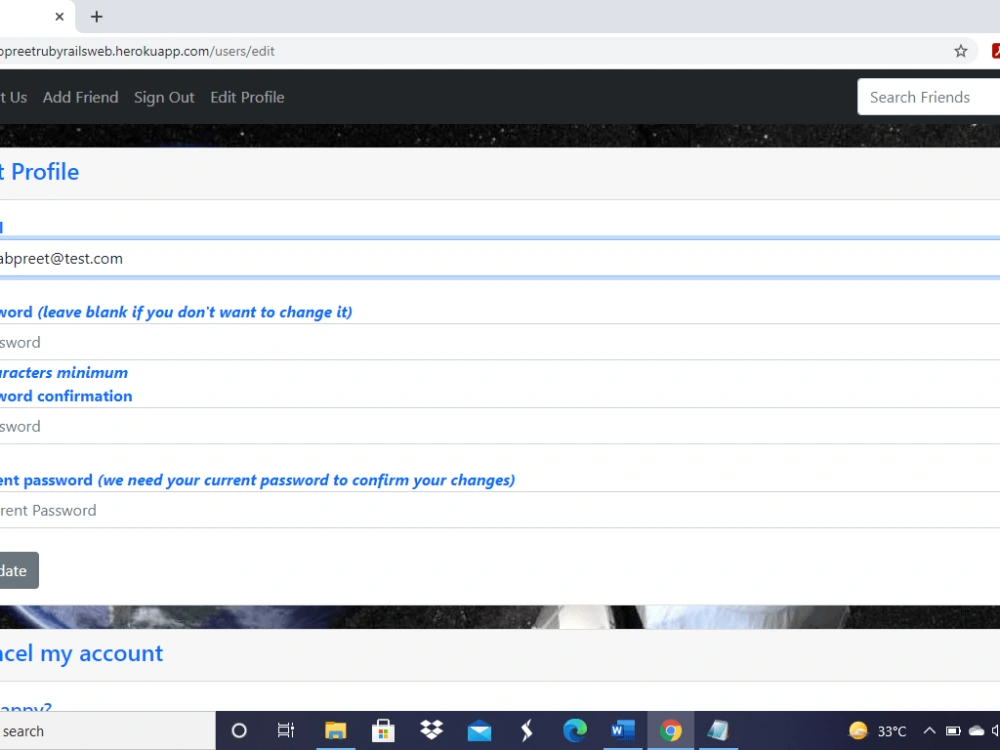Image resolution: width=1000 pixels, height=750 pixels.
Task: Click the email field with test.com address
Action: point(500,258)
